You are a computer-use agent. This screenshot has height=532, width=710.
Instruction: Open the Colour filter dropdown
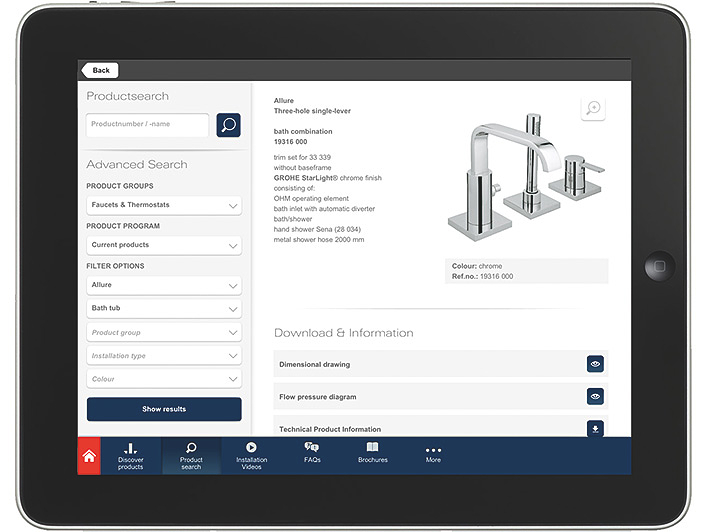[x=164, y=379]
